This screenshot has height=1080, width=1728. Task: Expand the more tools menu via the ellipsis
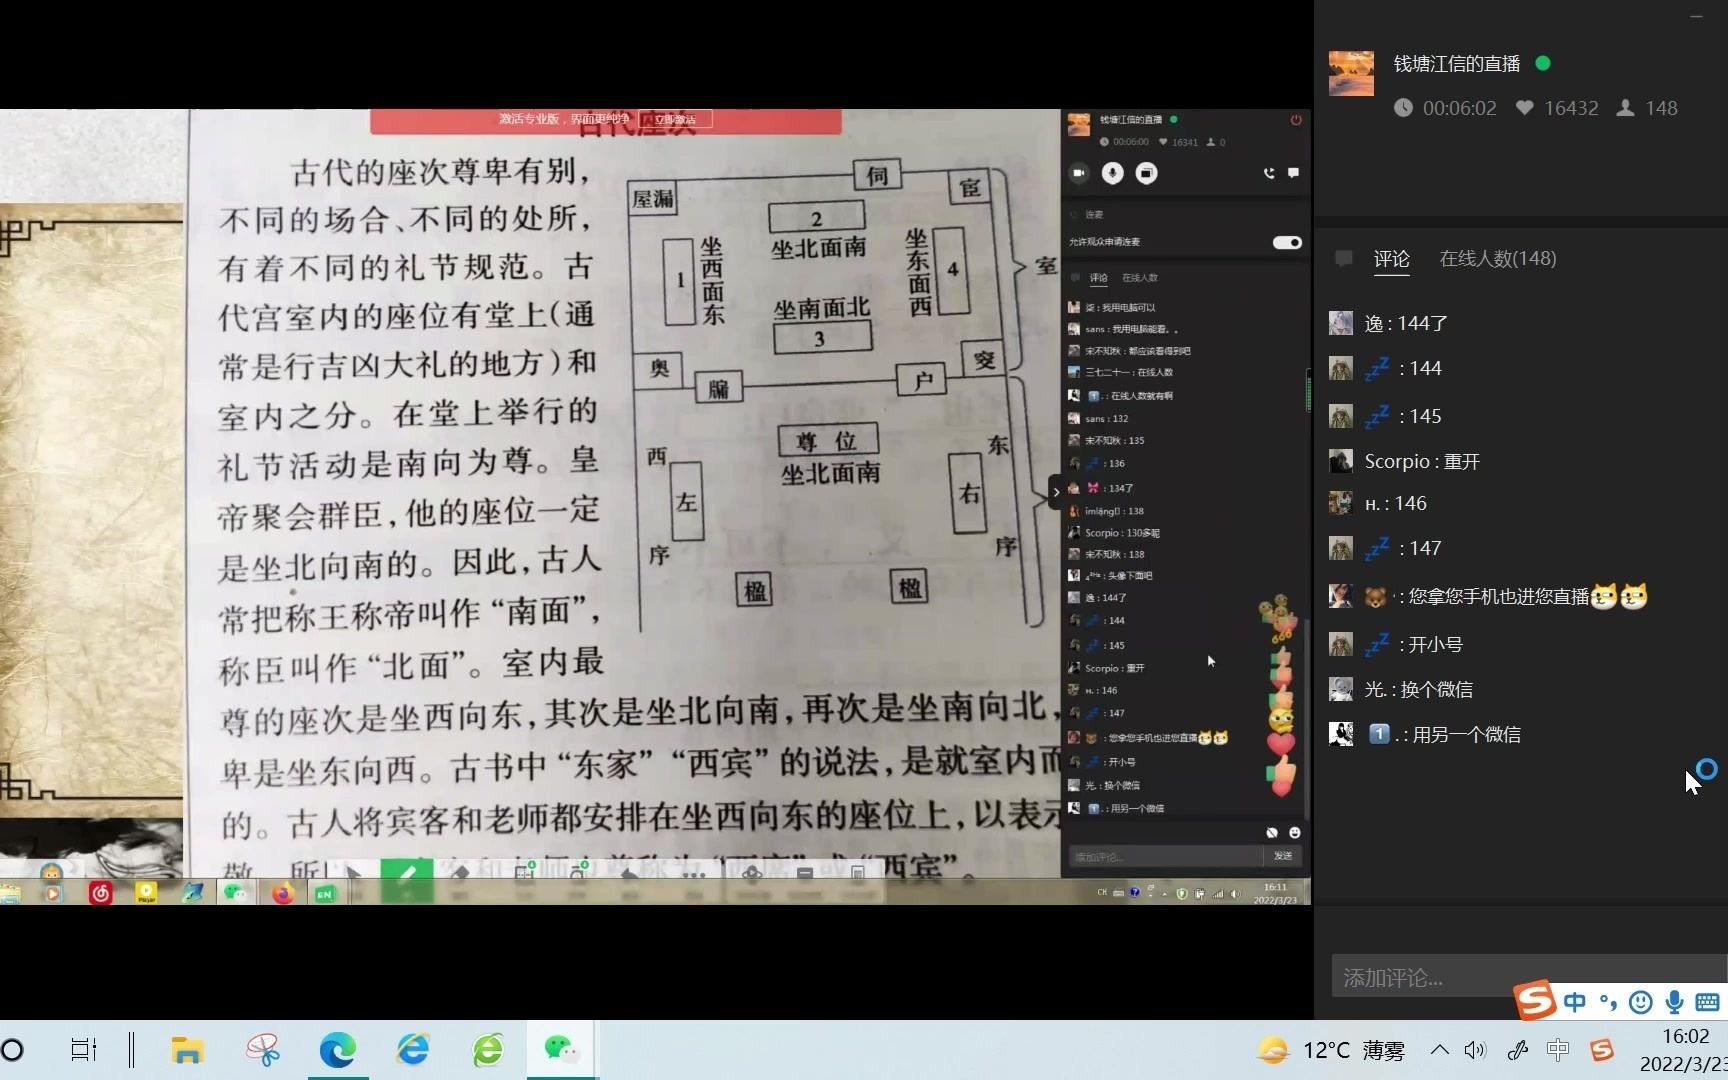[695, 872]
